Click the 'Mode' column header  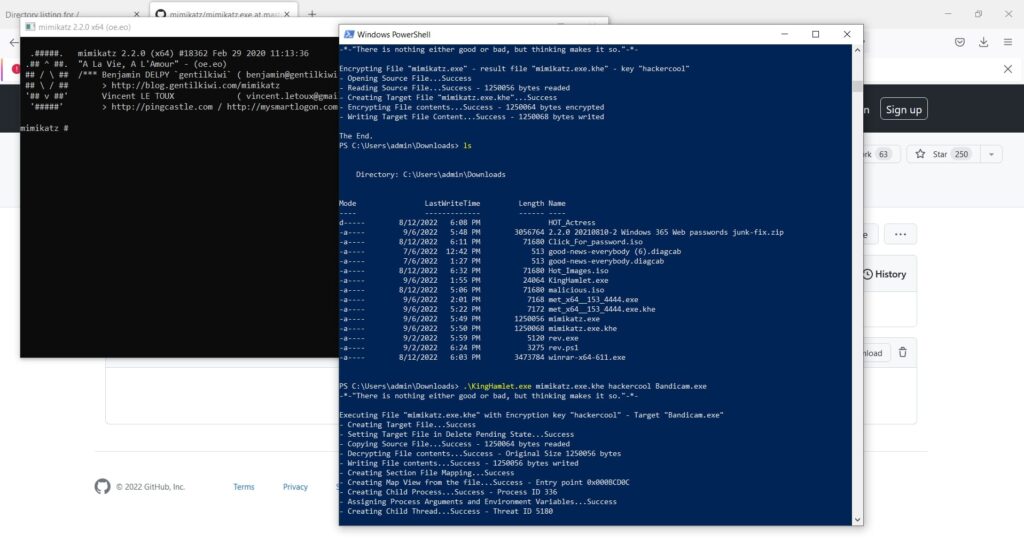tap(347, 203)
